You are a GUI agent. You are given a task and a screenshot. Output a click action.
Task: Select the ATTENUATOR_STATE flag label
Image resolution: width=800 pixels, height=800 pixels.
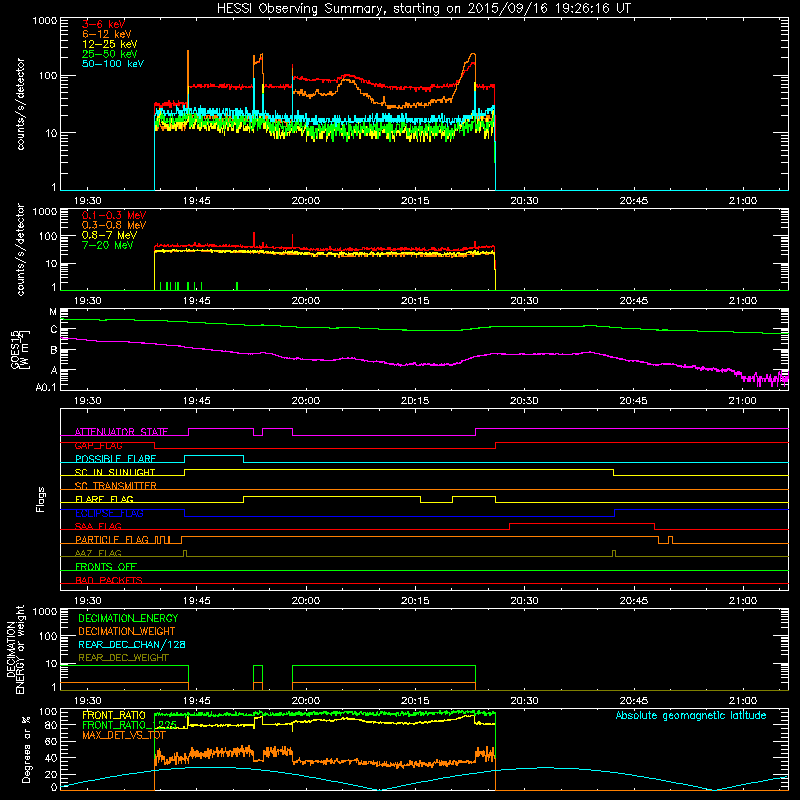(121, 432)
